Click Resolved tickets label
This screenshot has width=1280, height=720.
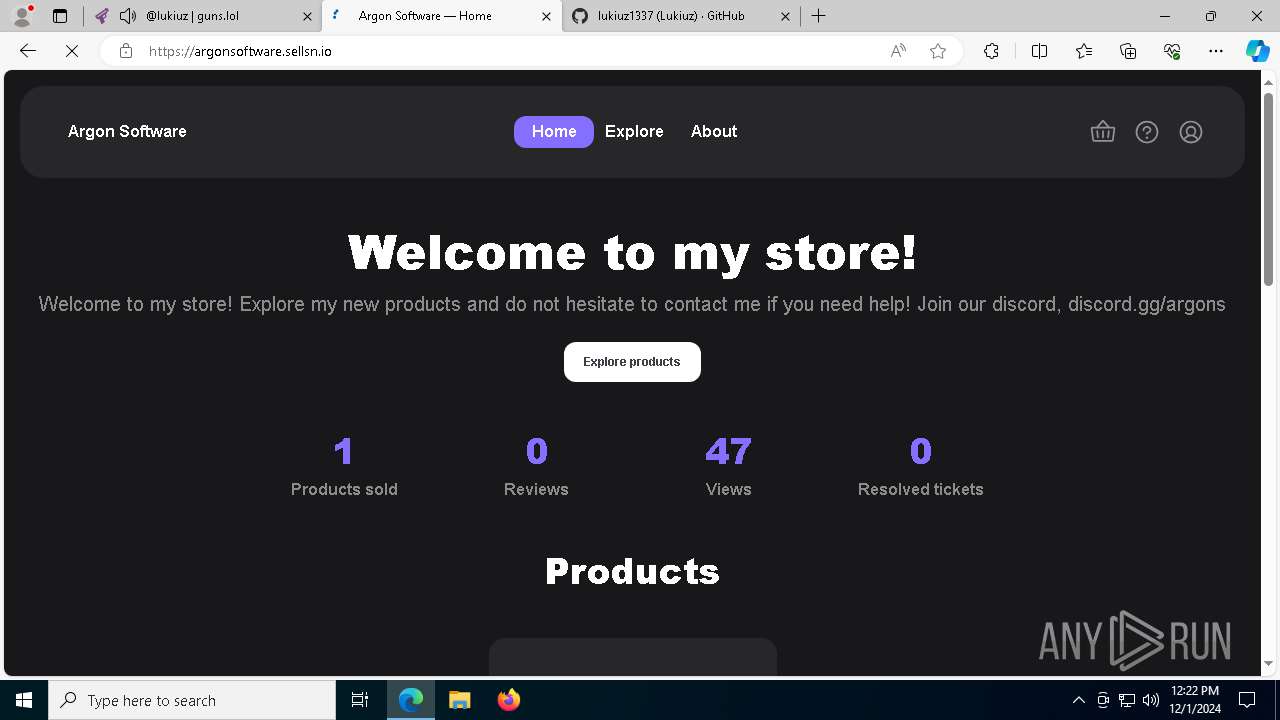coord(921,489)
